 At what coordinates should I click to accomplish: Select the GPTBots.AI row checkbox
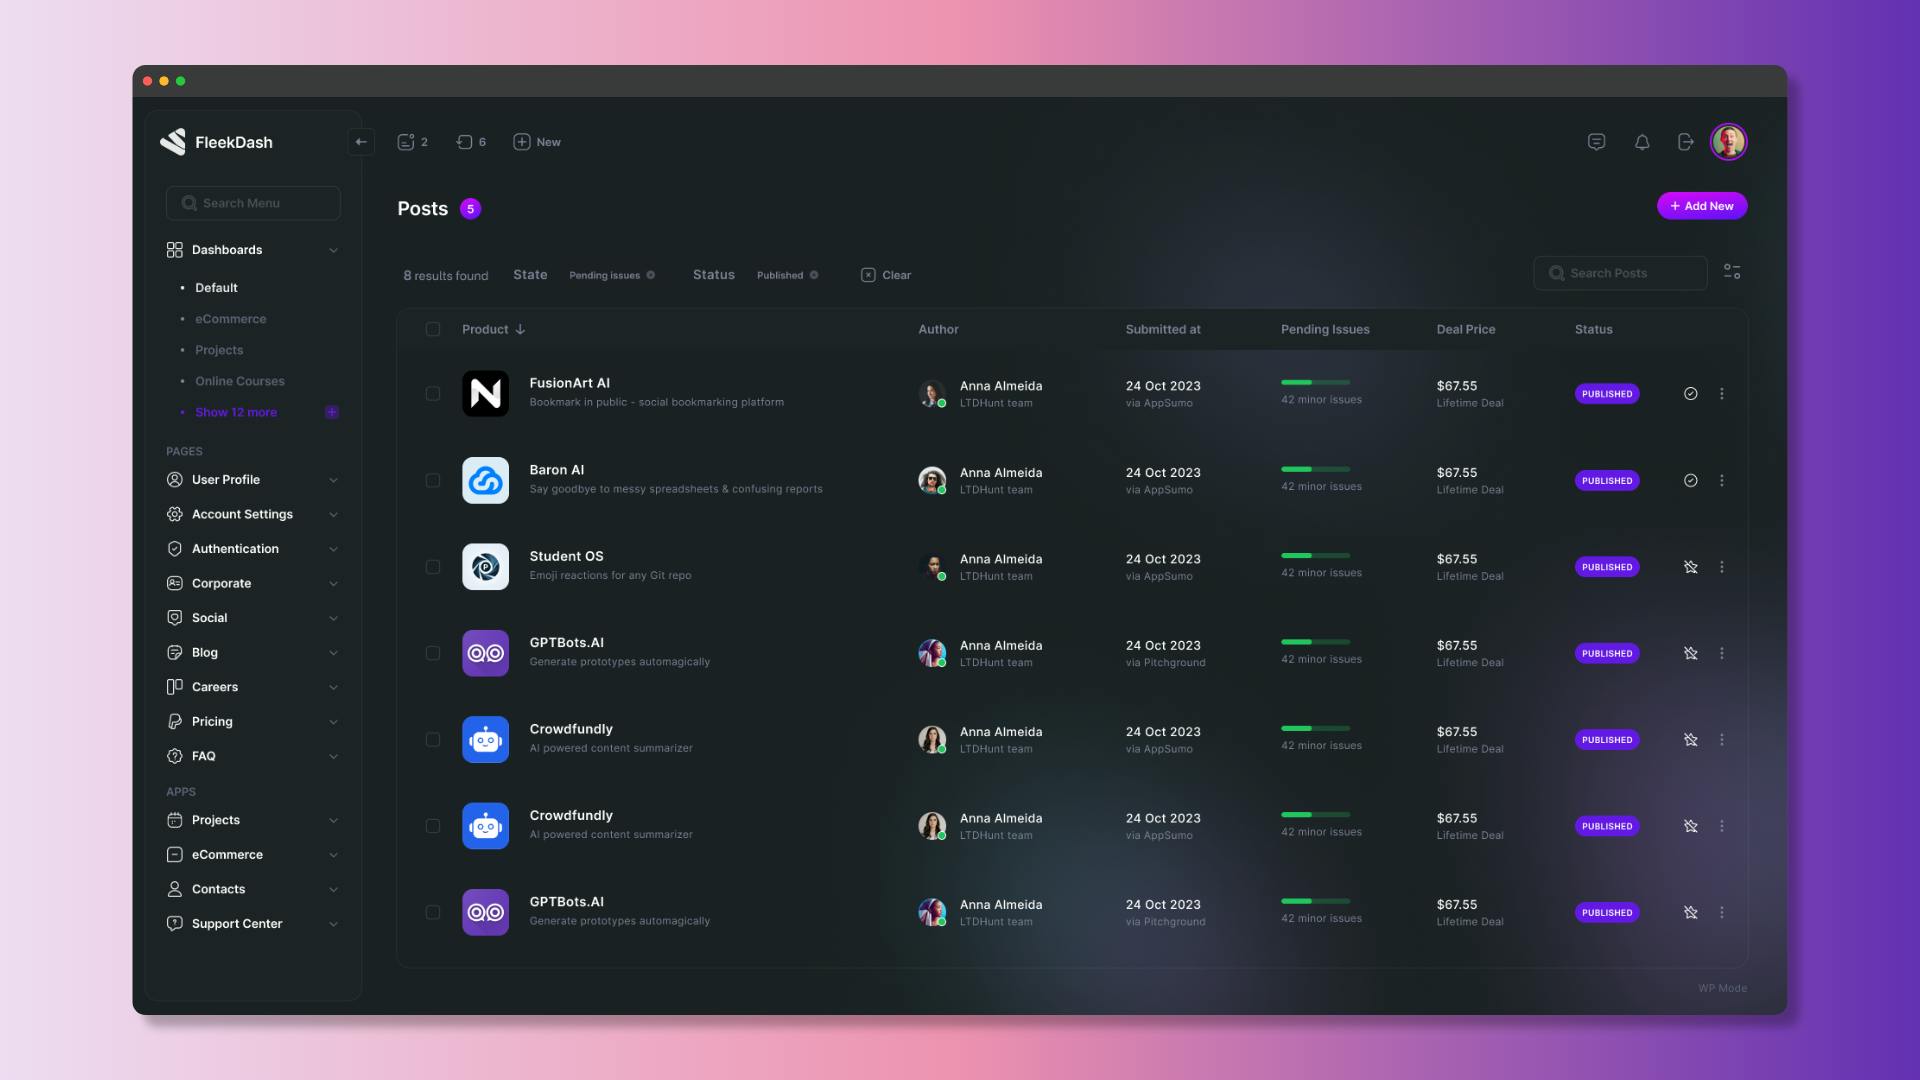point(432,654)
